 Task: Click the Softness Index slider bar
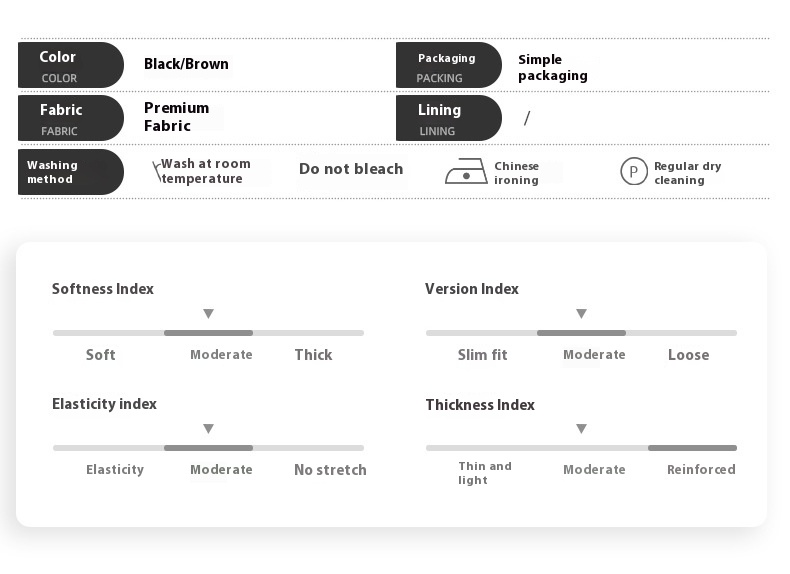coord(208,333)
